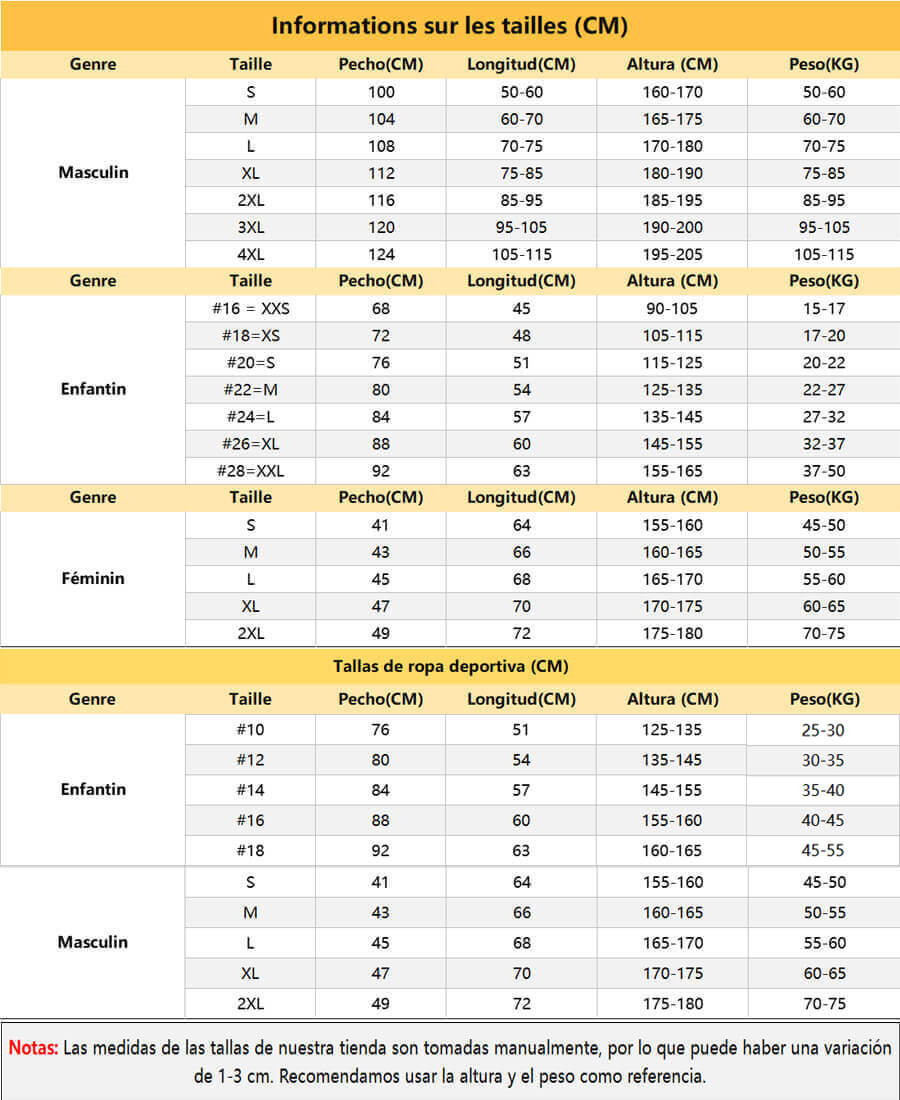Click the "#28=XXL" size cell
The height and width of the screenshot is (1100, 900).
coord(250,470)
